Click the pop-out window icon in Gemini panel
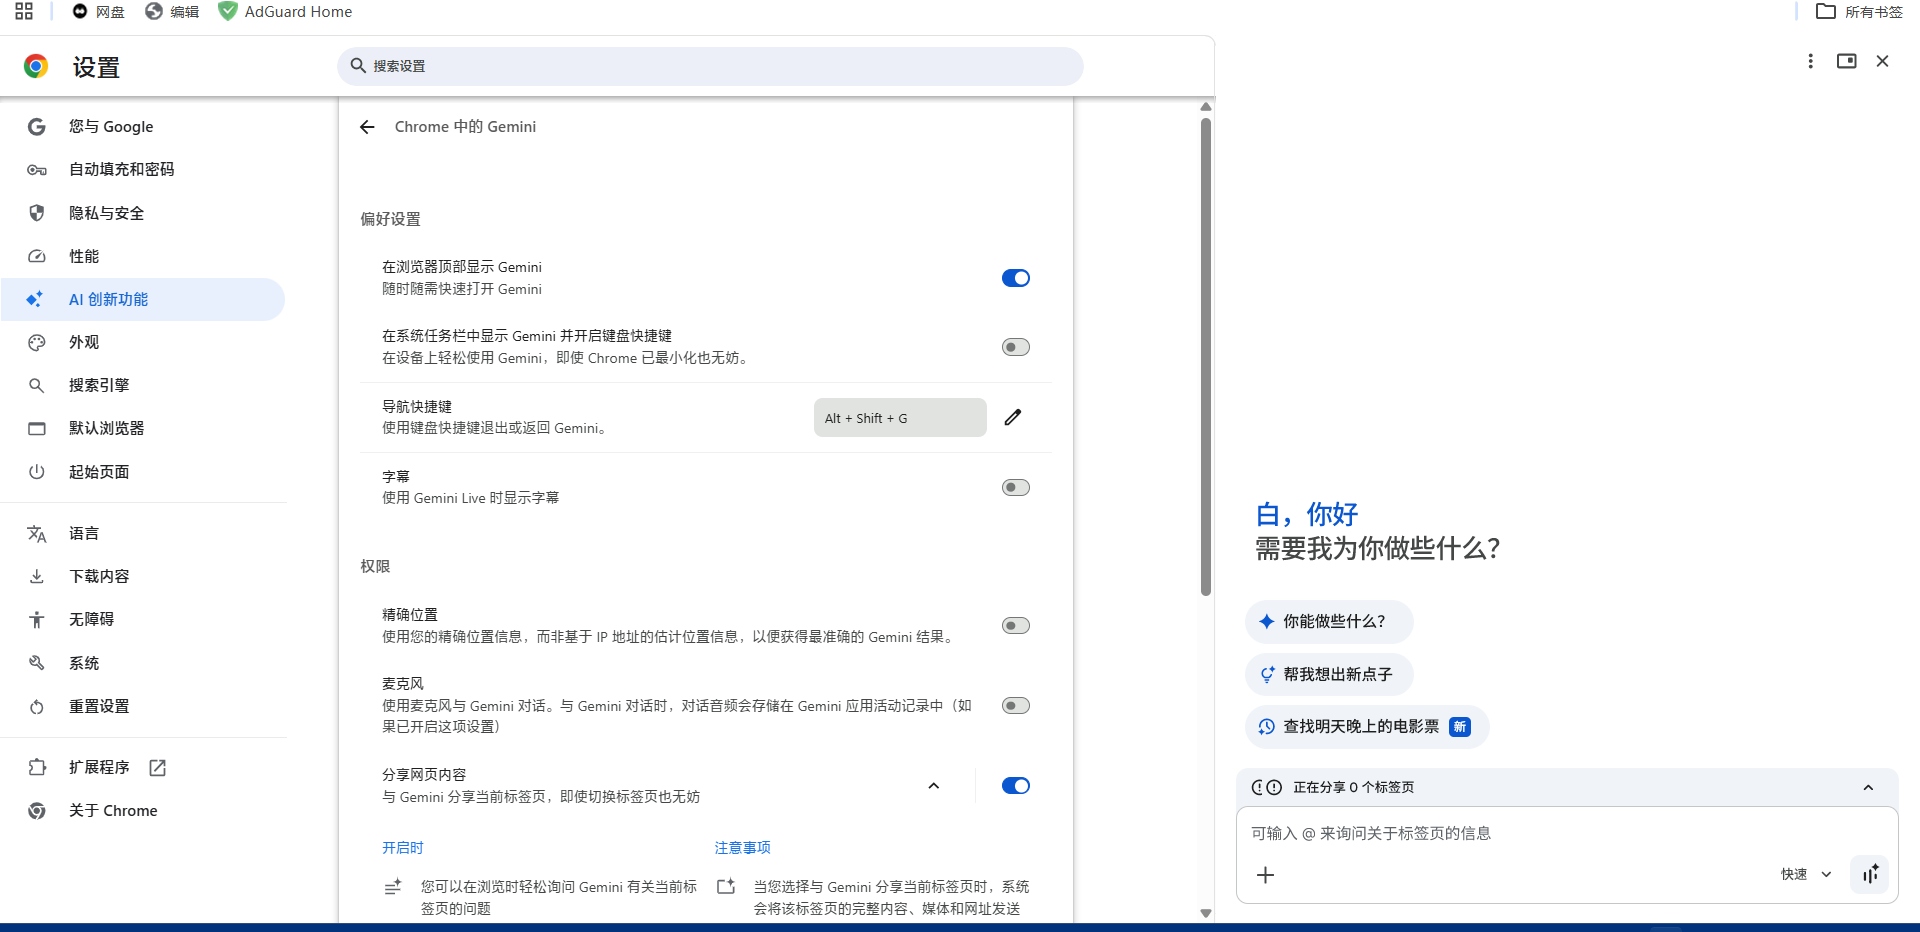The height and width of the screenshot is (932, 1920). pyautogui.click(x=1846, y=61)
